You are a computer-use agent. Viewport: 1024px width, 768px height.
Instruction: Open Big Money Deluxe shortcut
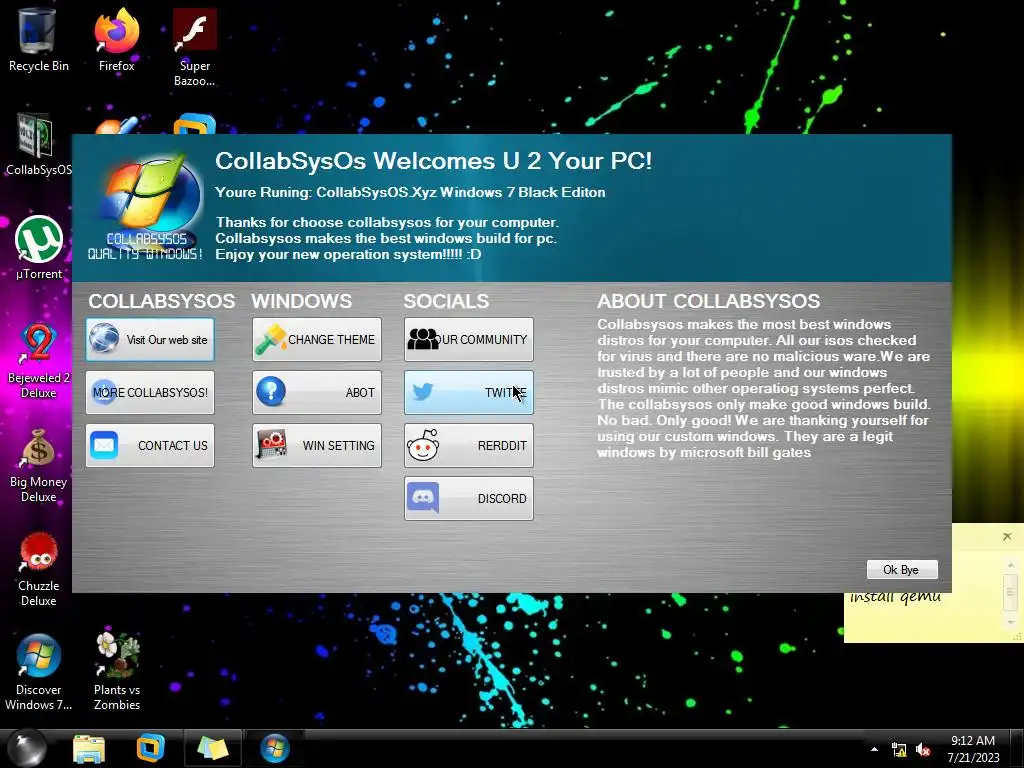[x=38, y=465]
